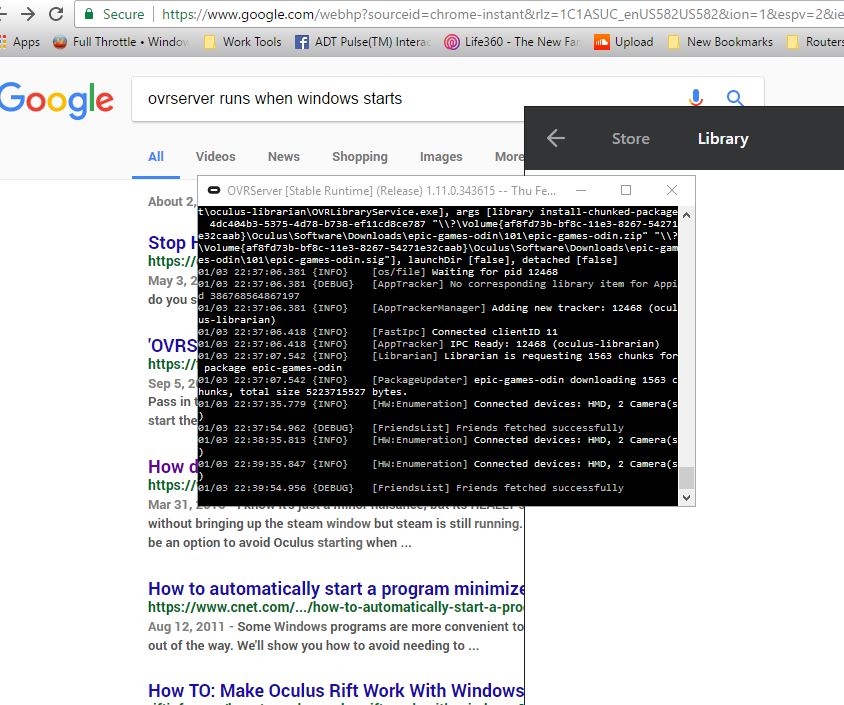The height and width of the screenshot is (705, 844).
Task: Switch to Videos results tab
Action: pyautogui.click(x=215, y=157)
